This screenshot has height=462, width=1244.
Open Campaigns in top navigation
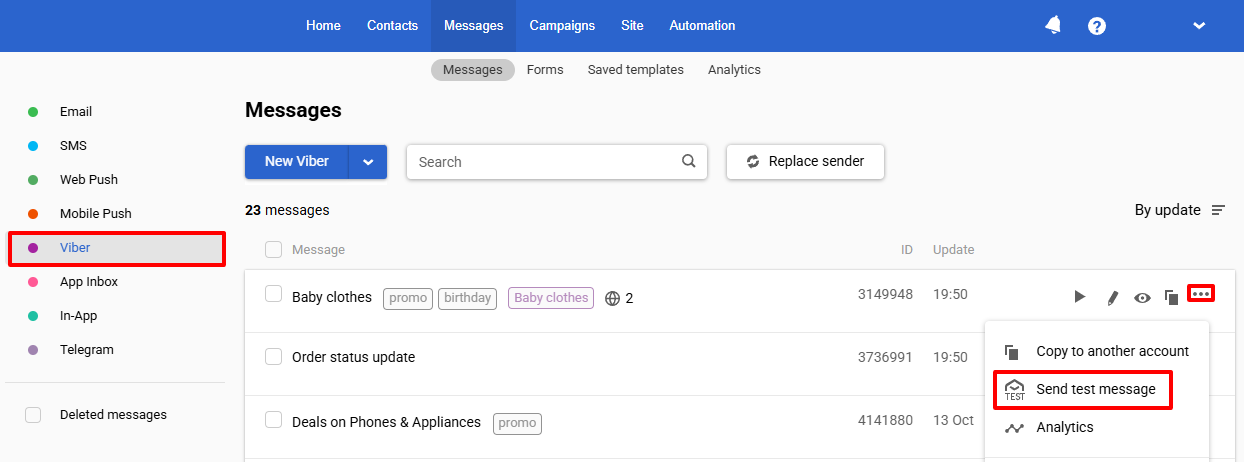(x=562, y=26)
